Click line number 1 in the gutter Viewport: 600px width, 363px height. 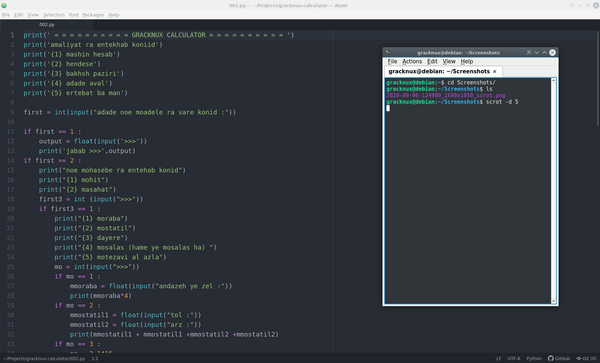(12, 35)
